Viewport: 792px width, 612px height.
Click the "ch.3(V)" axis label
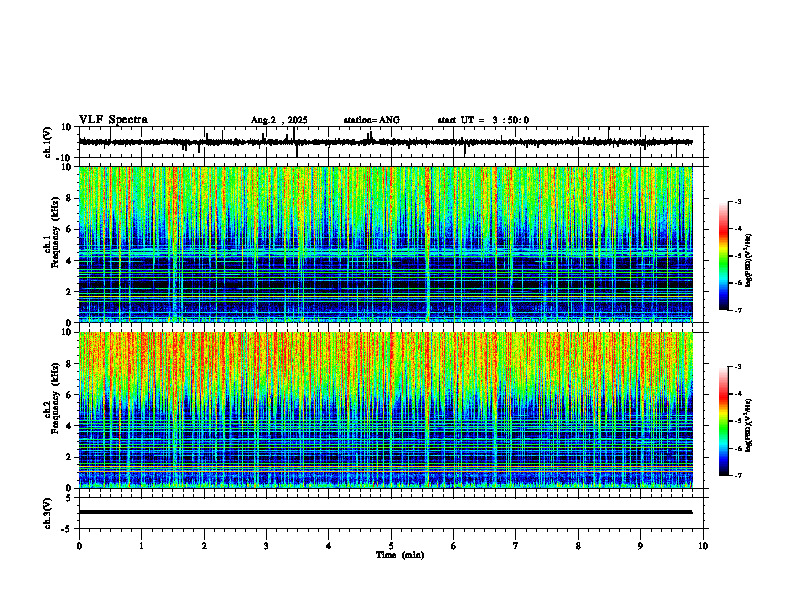tap(48, 513)
